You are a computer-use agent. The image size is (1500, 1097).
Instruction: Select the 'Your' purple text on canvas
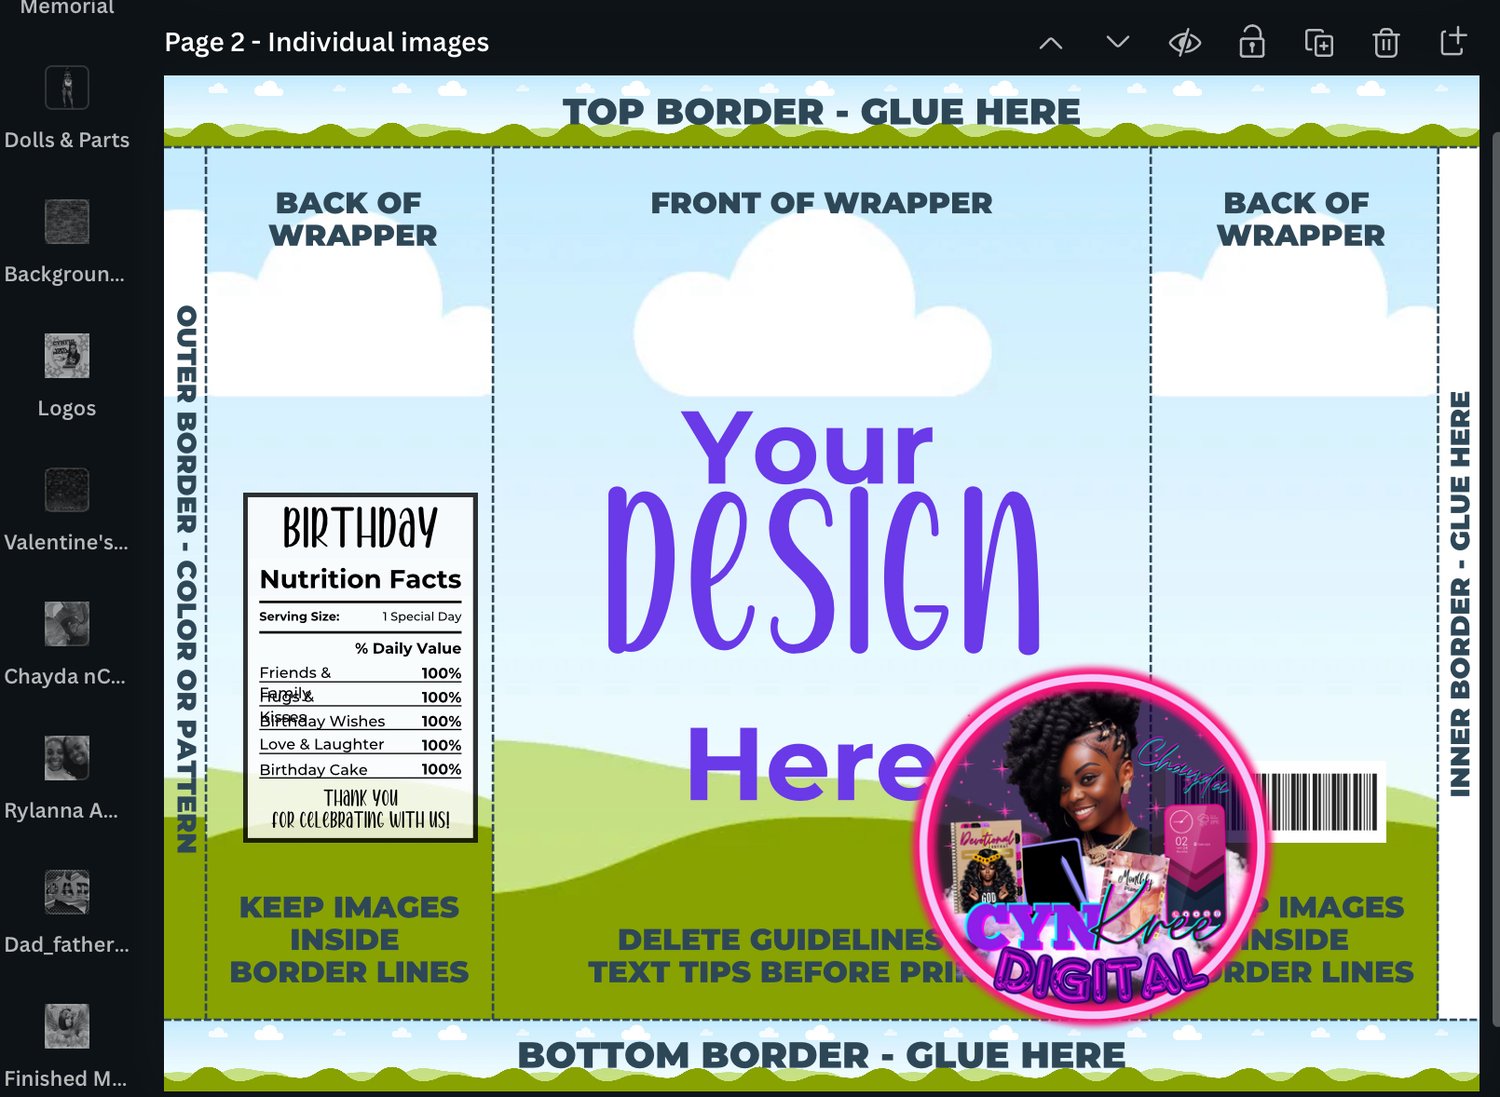tap(807, 448)
